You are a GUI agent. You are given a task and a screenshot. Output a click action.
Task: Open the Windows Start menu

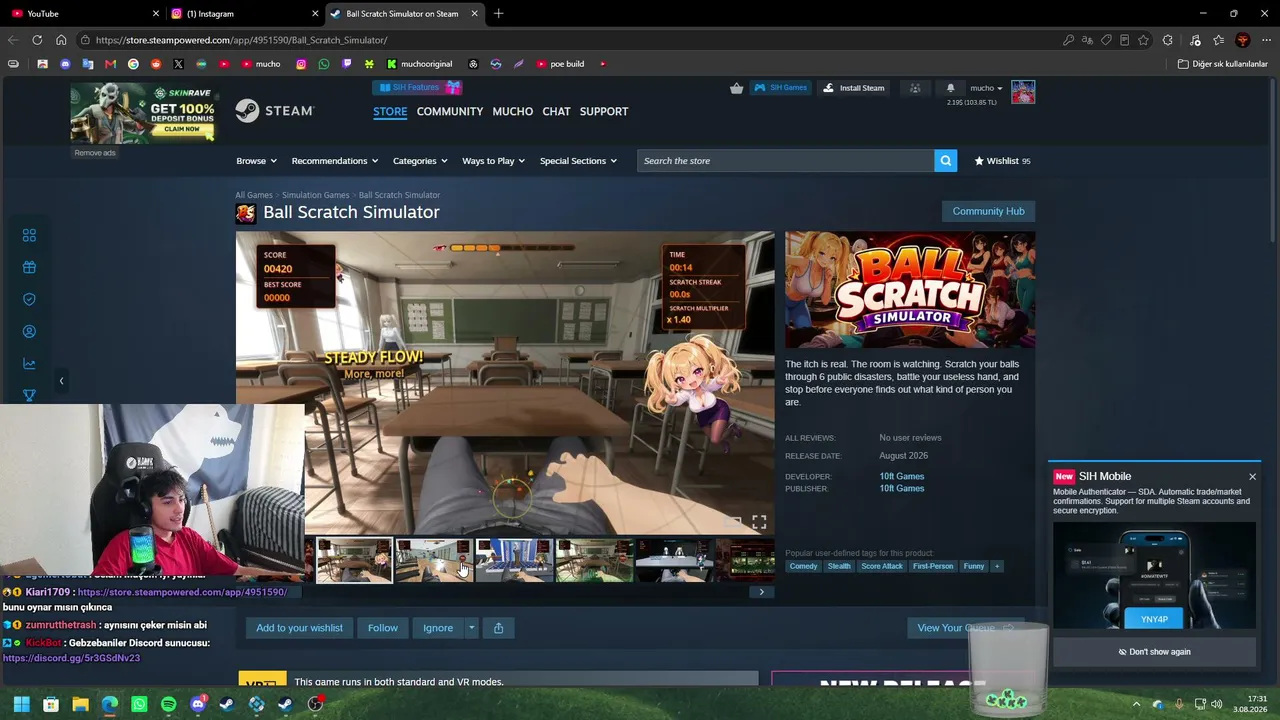tap(21, 704)
